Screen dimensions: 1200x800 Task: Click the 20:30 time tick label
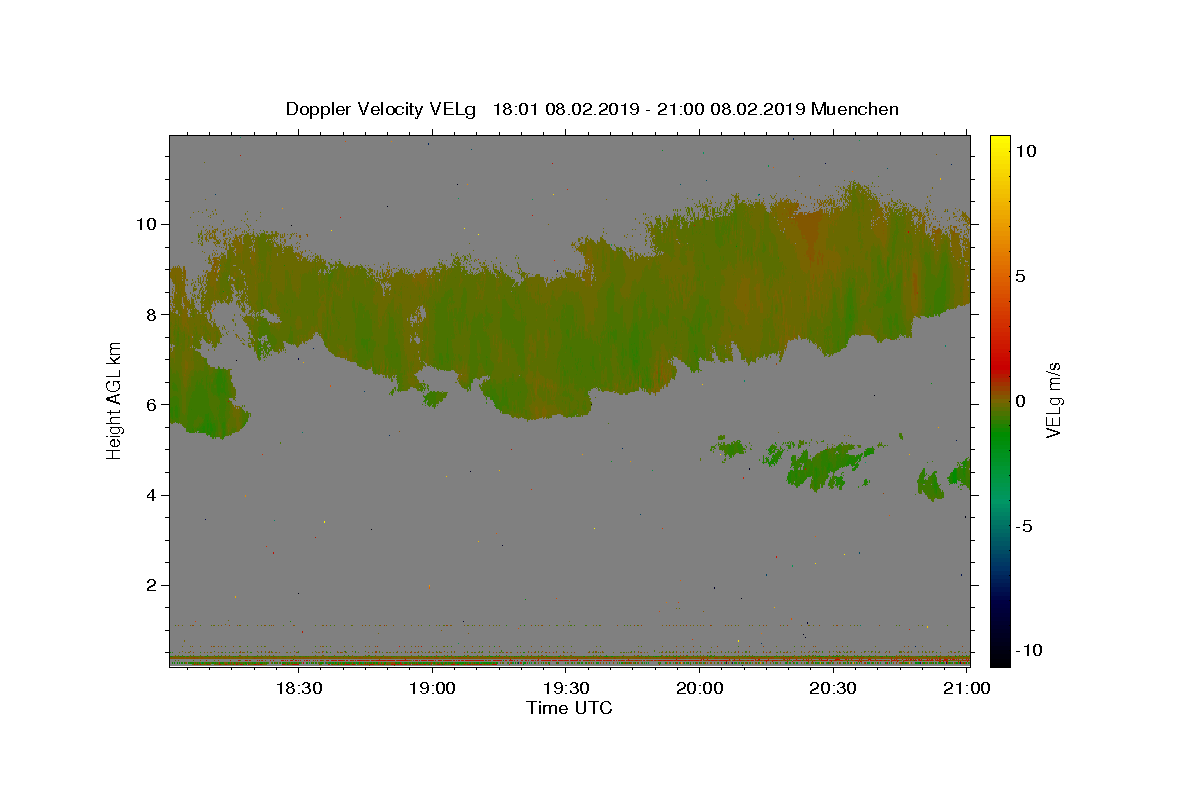tap(833, 688)
